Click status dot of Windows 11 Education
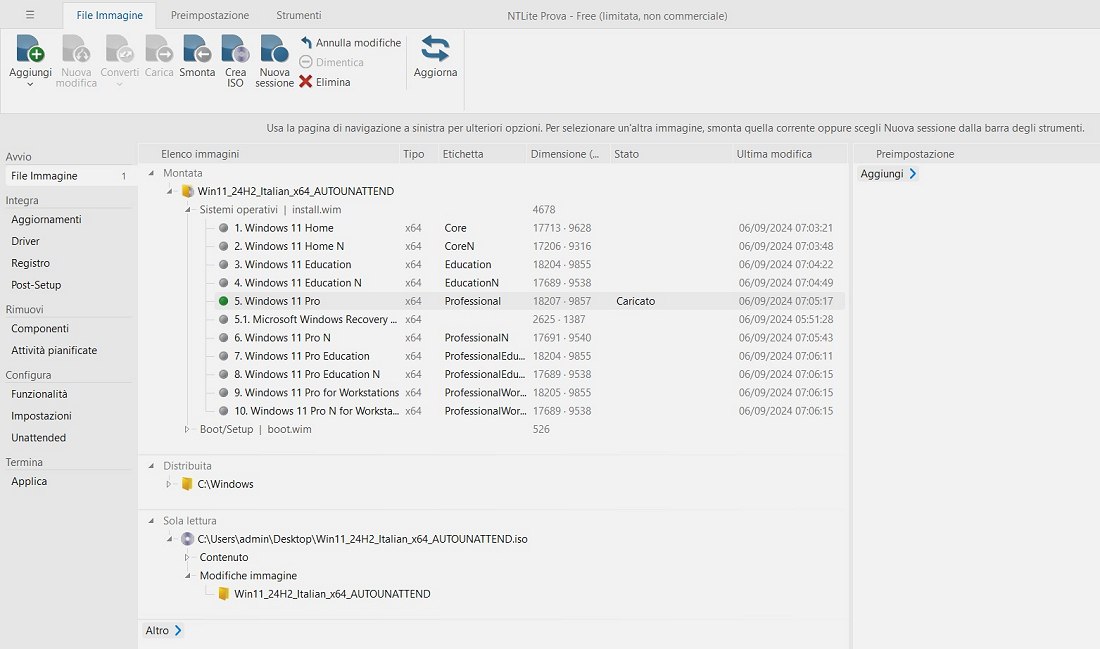Viewport: 1100px width, 649px height. coord(224,265)
